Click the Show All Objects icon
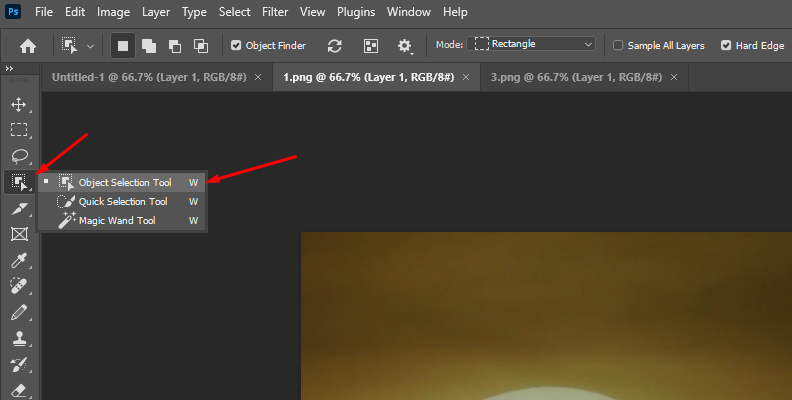The width and height of the screenshot is (792, 400). coord(371,46)
